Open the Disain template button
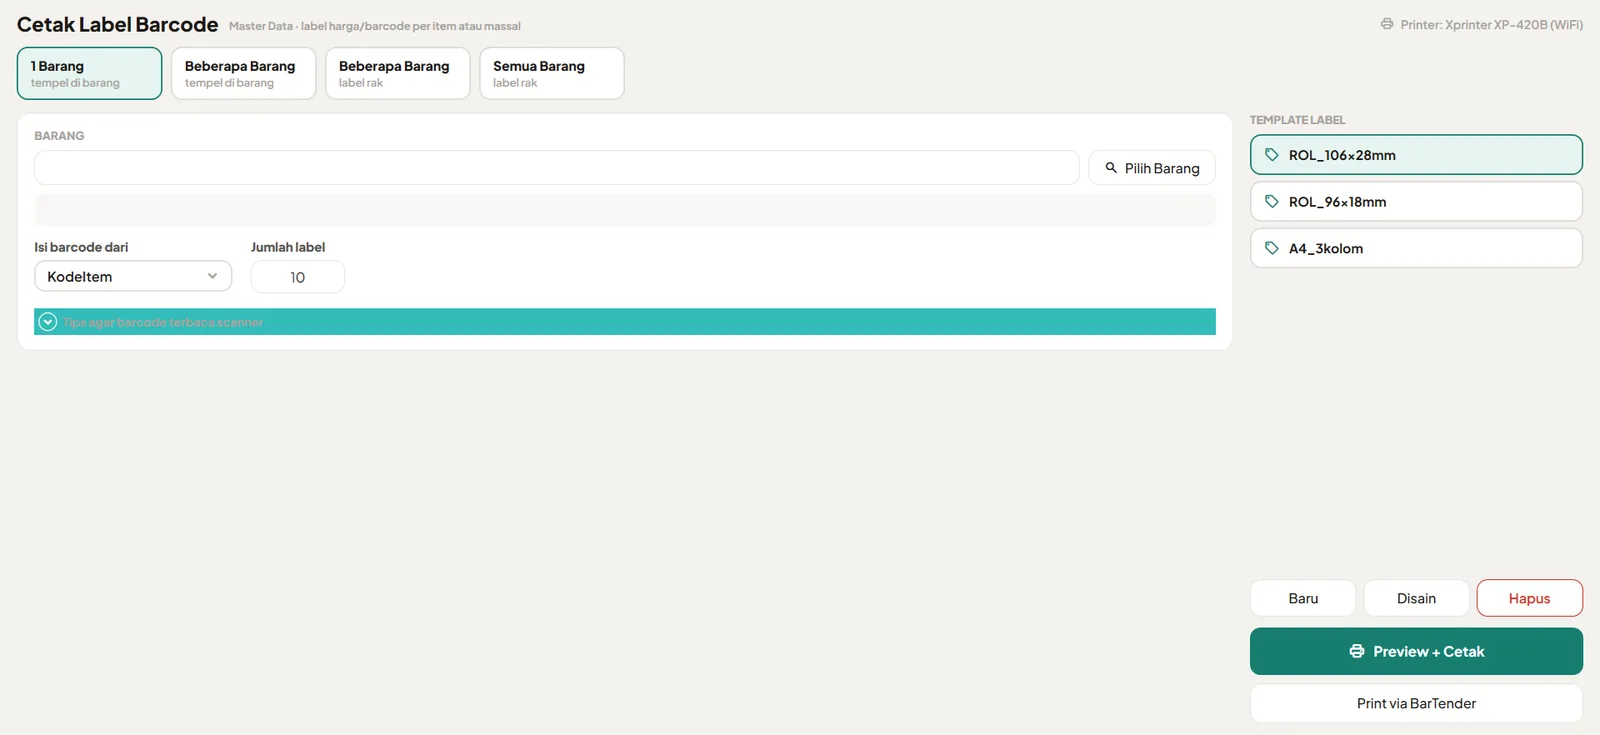The image size is (1600, 735). (1416, 598)
